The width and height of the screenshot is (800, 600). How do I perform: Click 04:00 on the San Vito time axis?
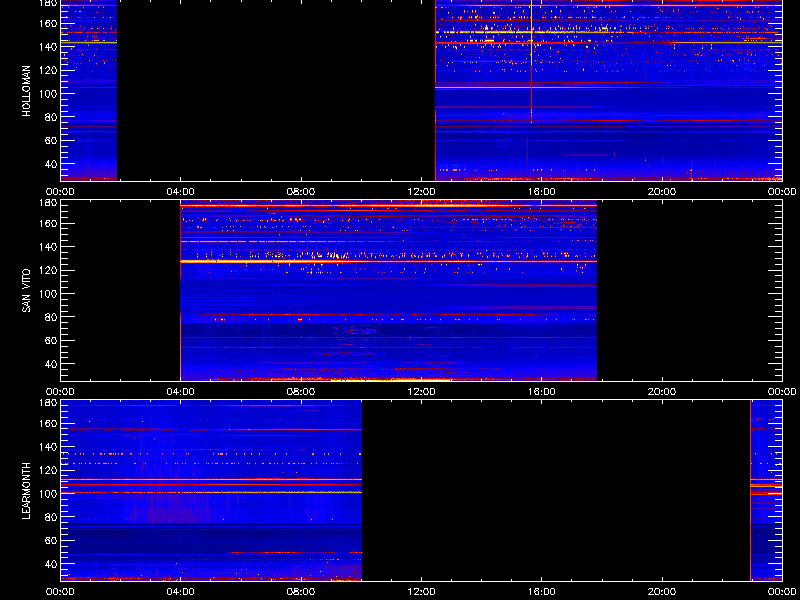(181, 392)
